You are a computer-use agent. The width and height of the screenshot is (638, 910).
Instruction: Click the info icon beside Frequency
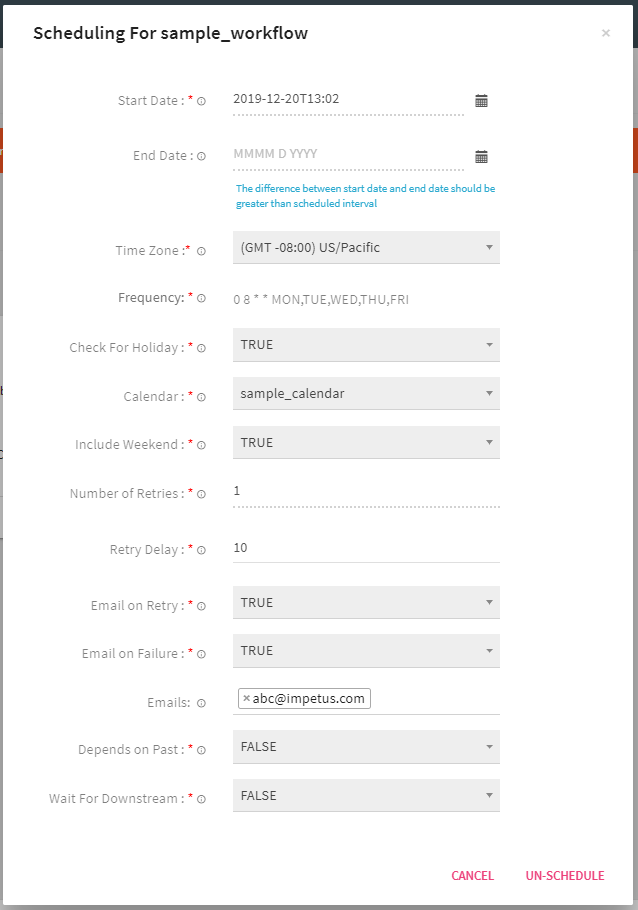(x=201, y=298)
